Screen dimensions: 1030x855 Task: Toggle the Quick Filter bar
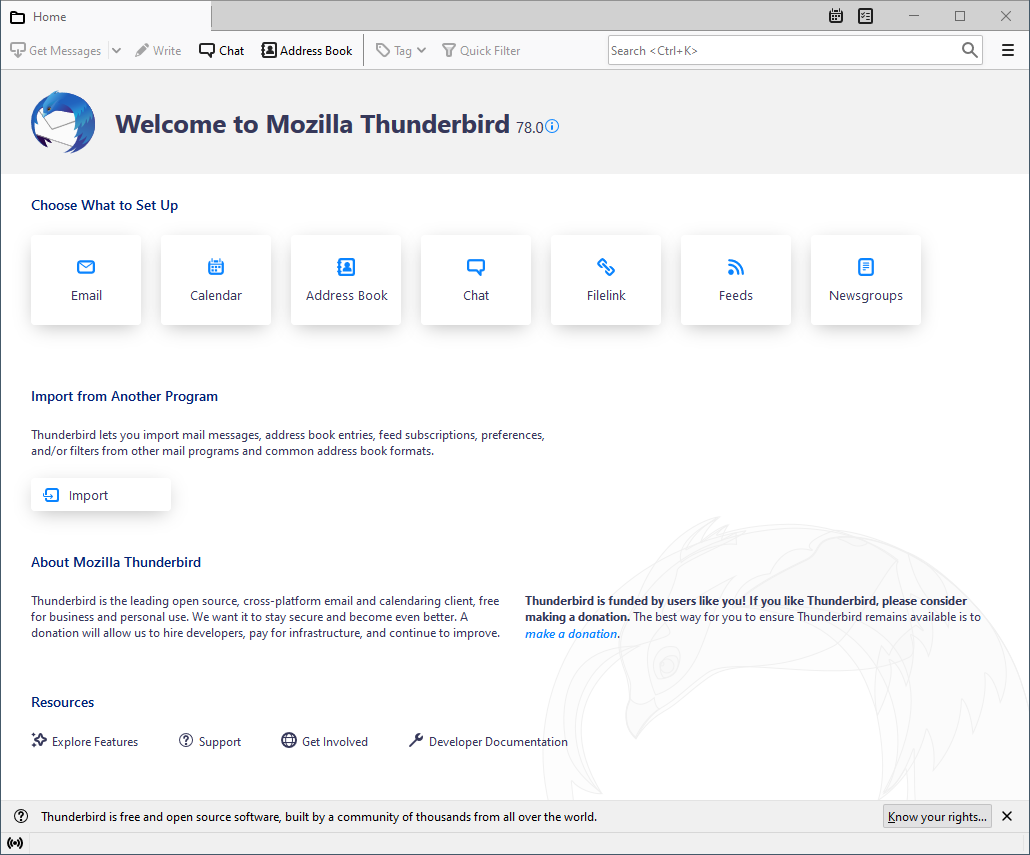[480, 50]
